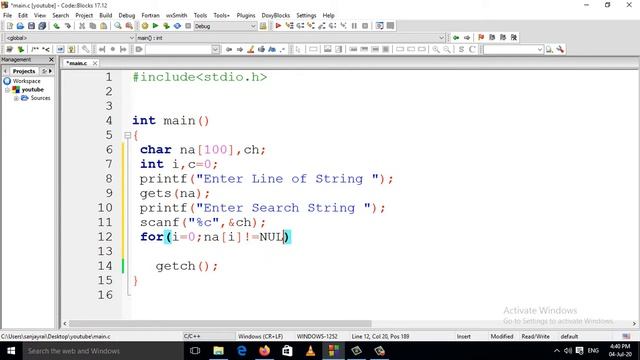Build the project with gear icon
Image resolution: width=640 pixels, height=360 pixels.
coord(145,26)
